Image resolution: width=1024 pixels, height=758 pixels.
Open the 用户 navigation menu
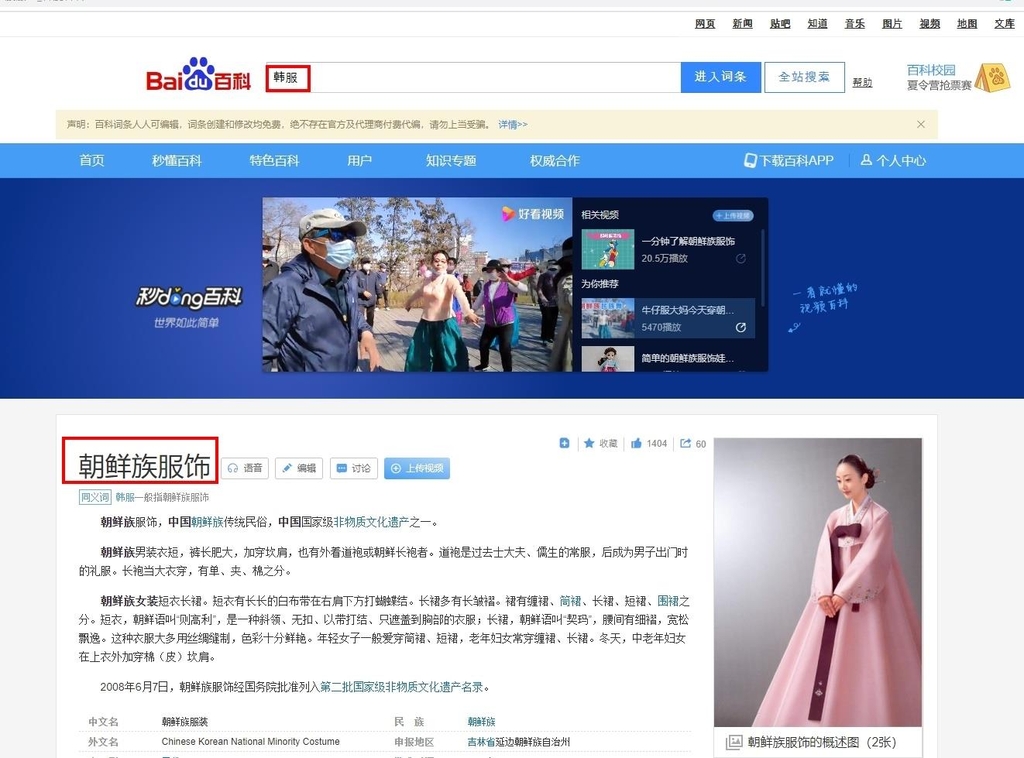pos(359,161)
